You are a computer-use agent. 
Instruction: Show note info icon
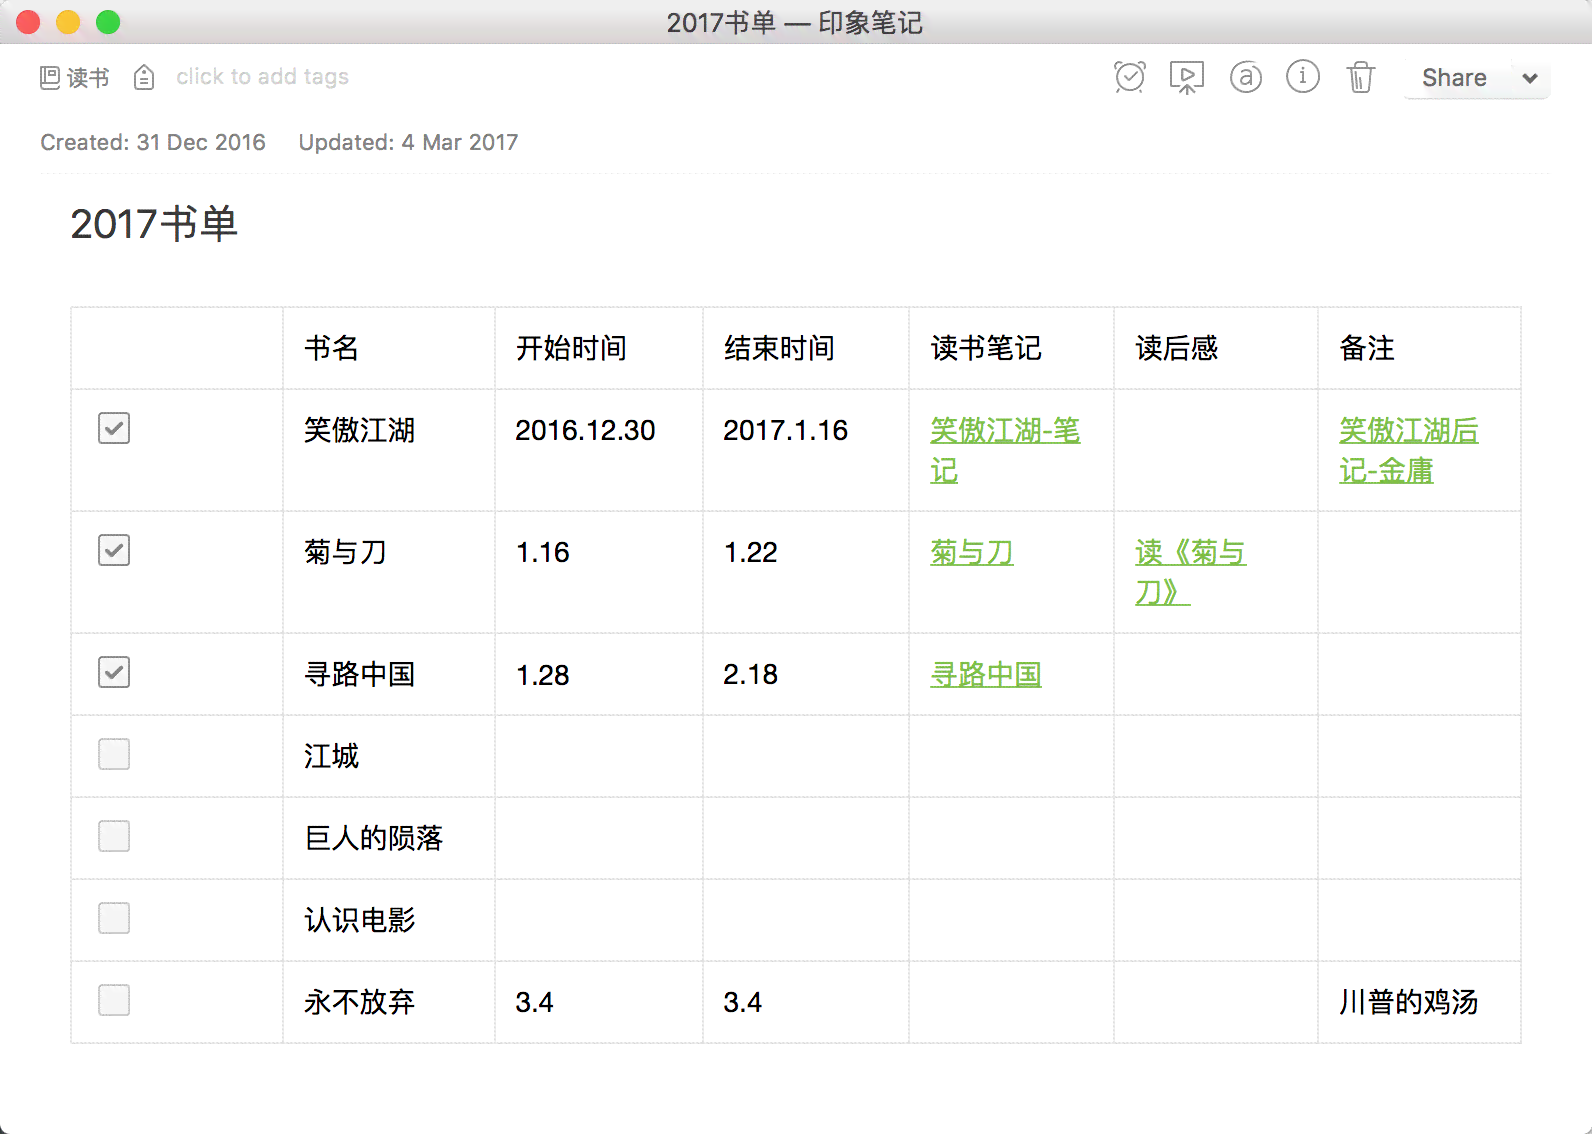click(x=1303, y=76)
